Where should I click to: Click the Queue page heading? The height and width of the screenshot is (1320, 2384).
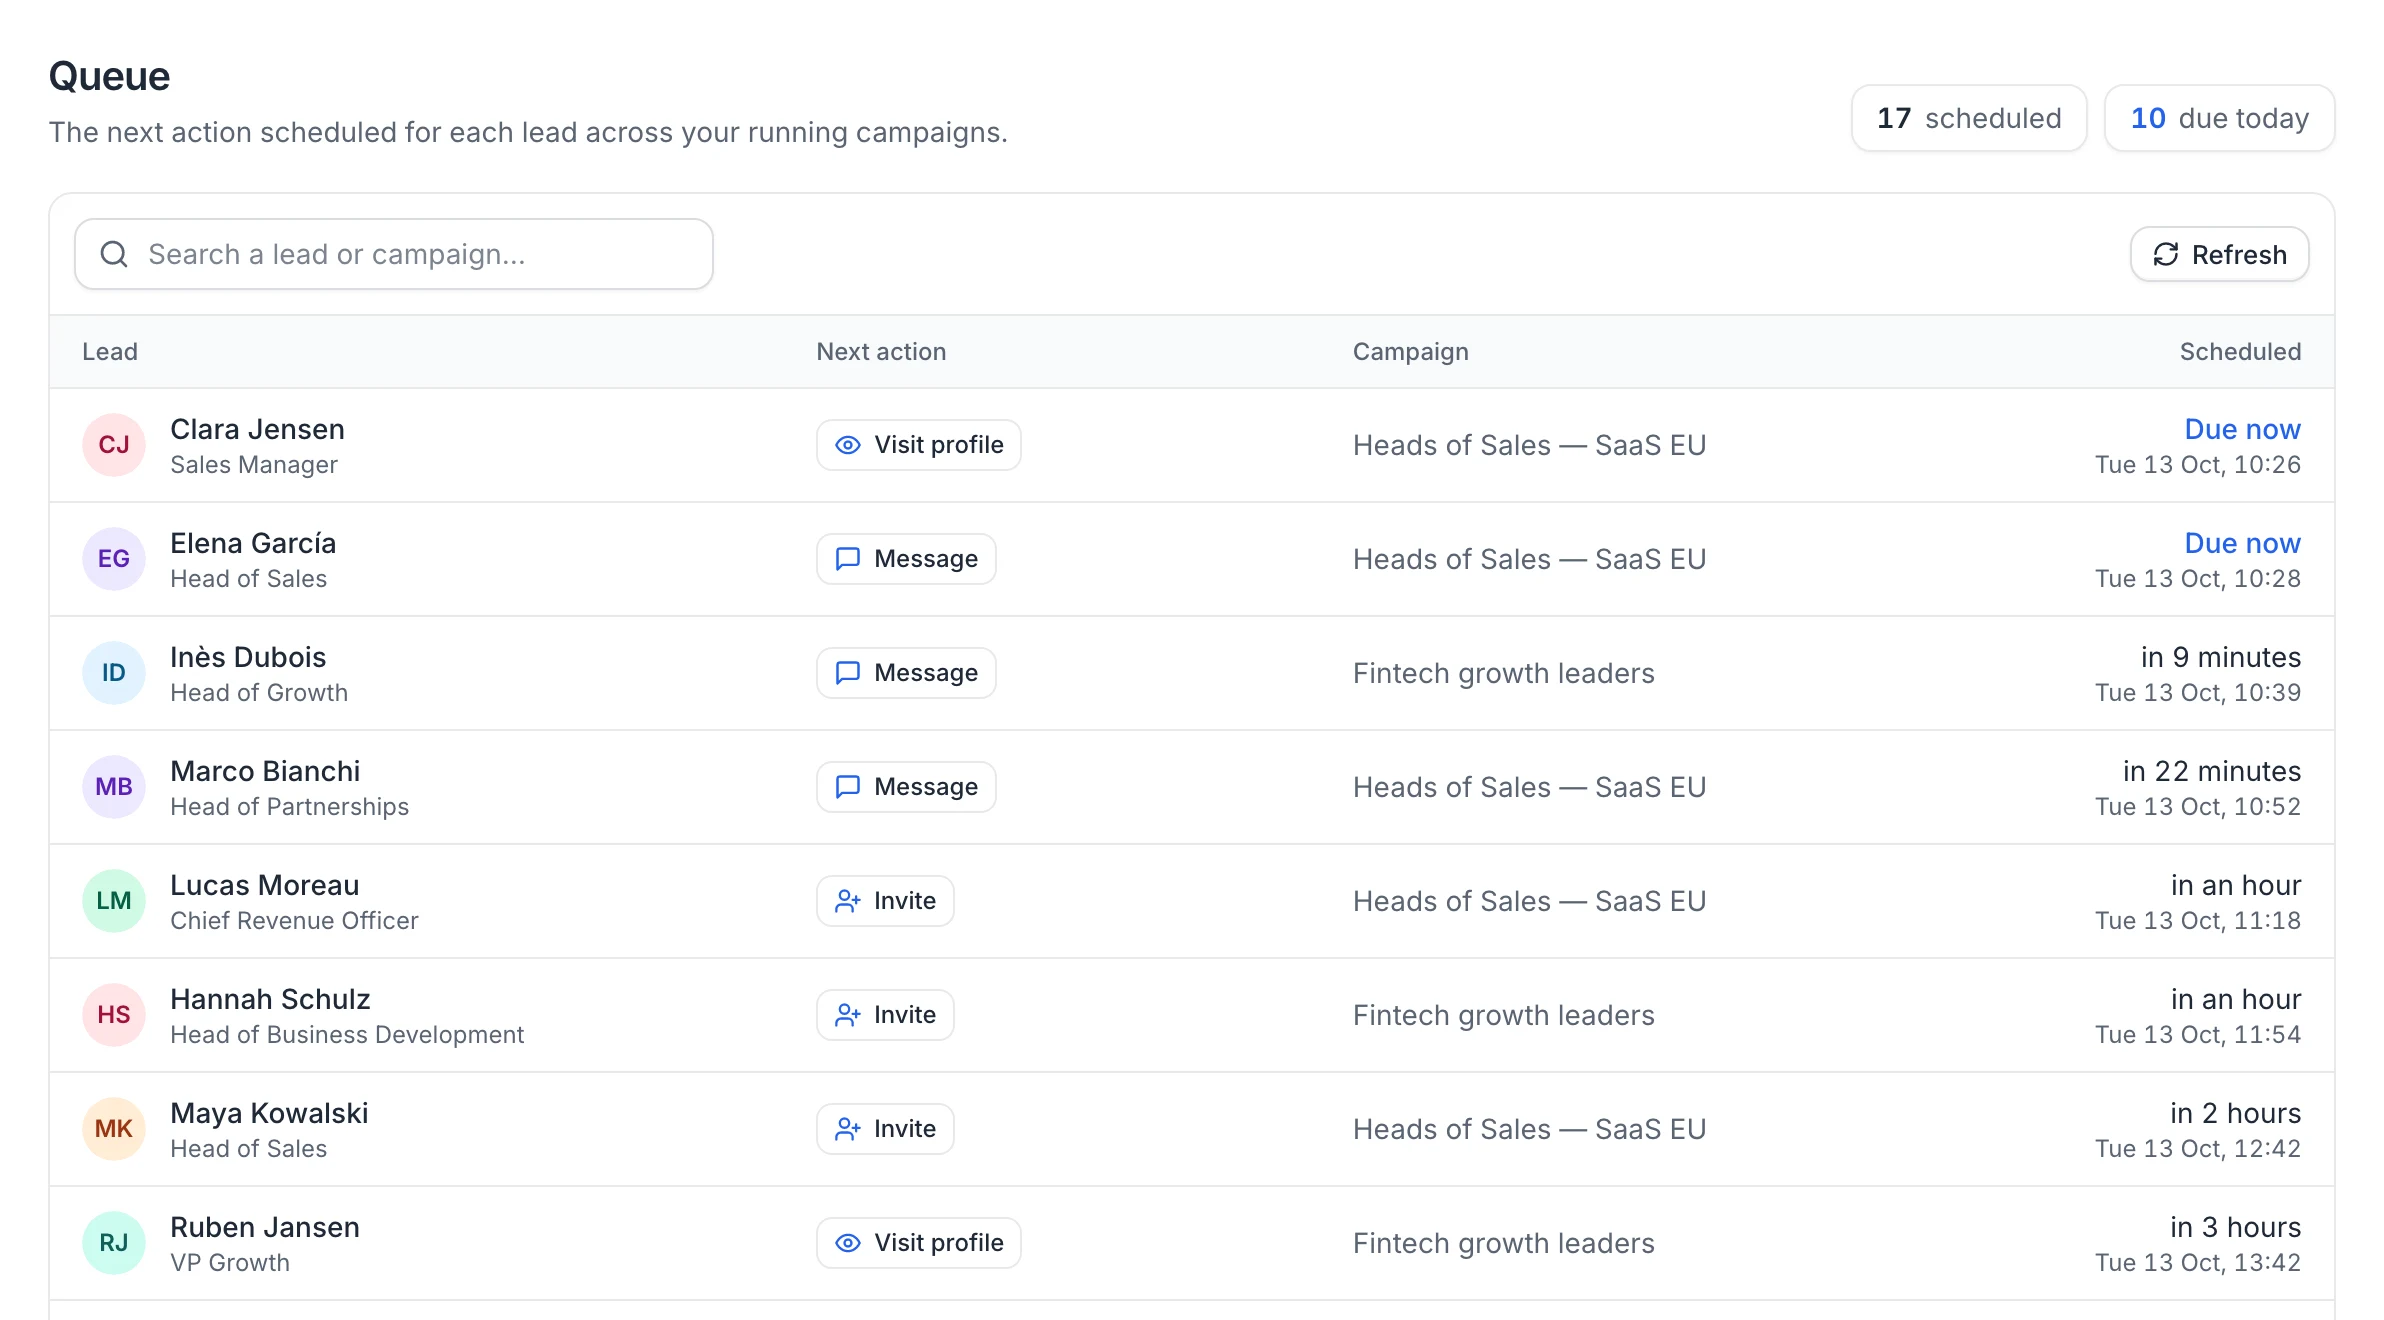pos(109,76)
